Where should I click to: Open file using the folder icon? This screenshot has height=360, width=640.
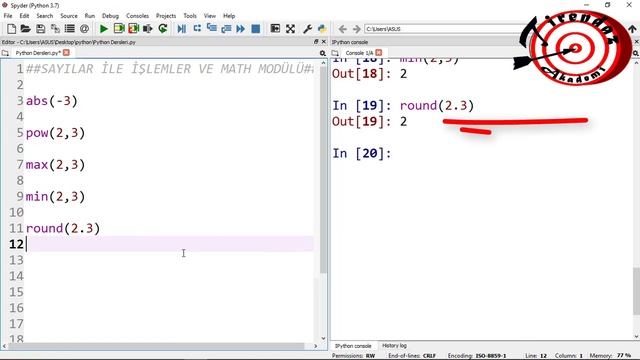click(x=26, y=29)
